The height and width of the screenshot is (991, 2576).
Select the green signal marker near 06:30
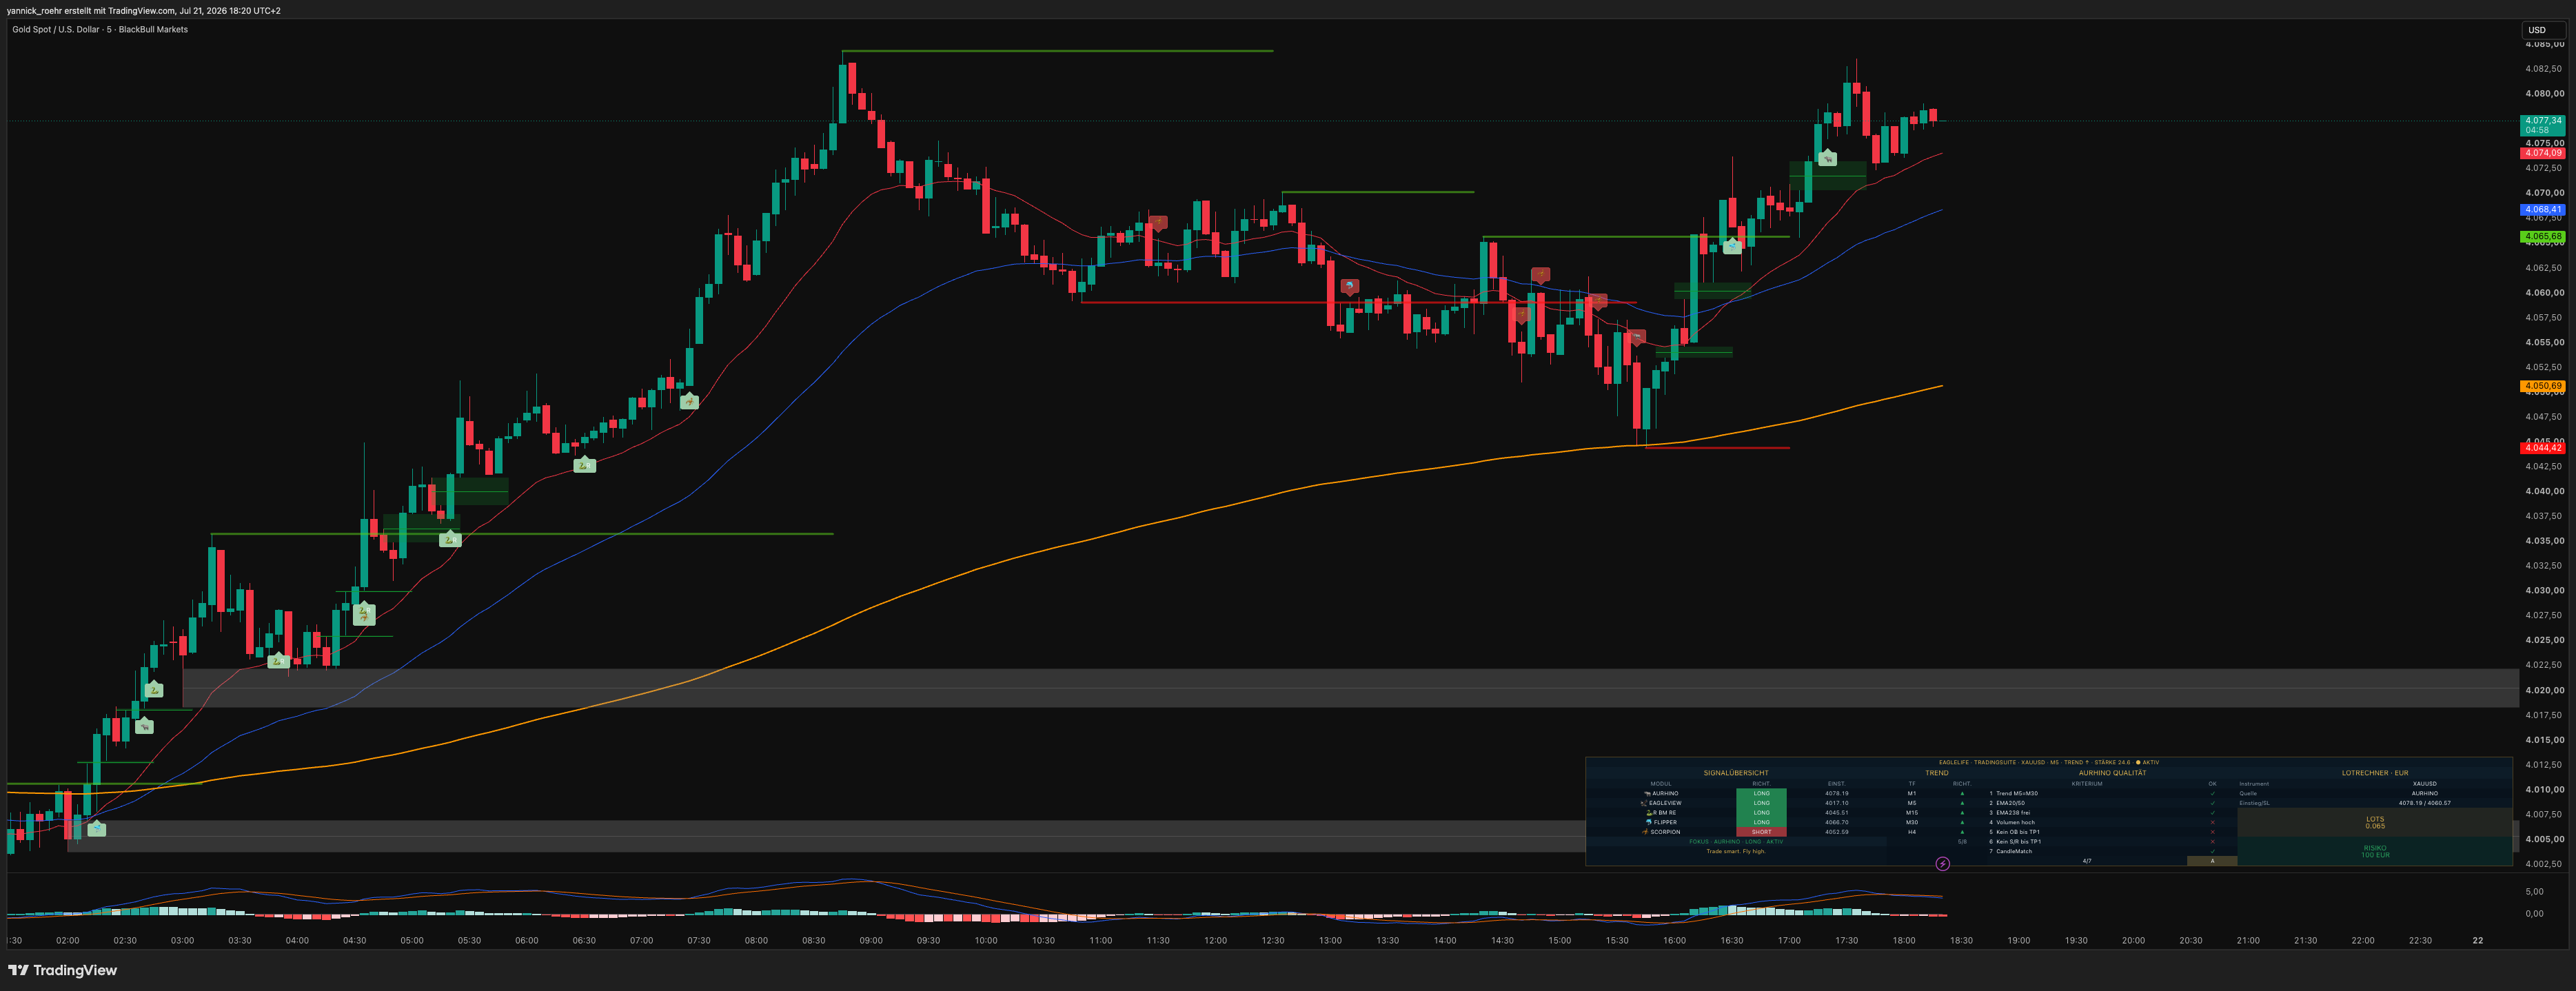coord(584,464)
